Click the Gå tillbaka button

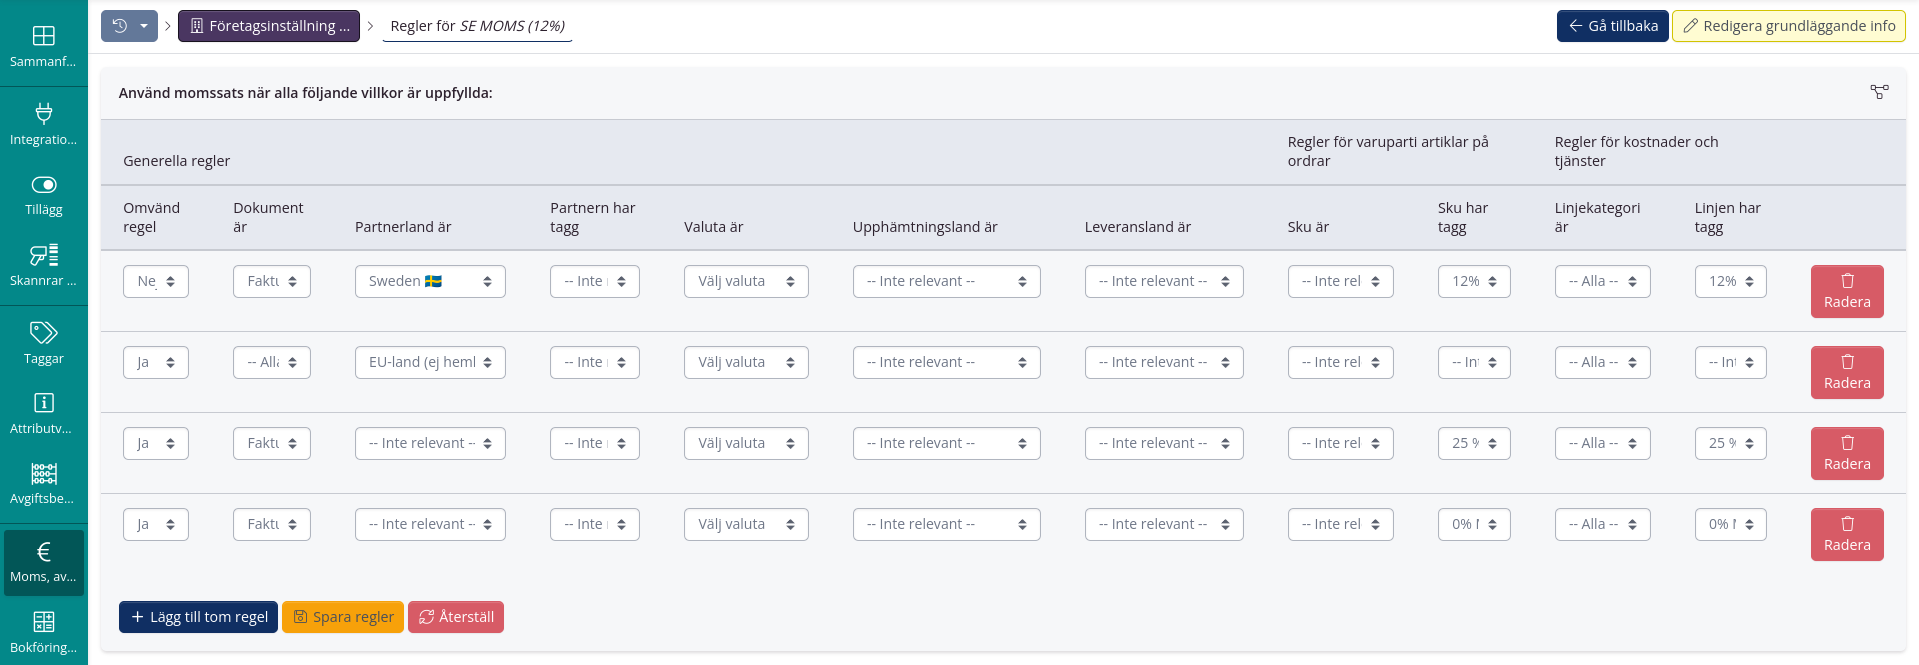tap(1612, 26)
